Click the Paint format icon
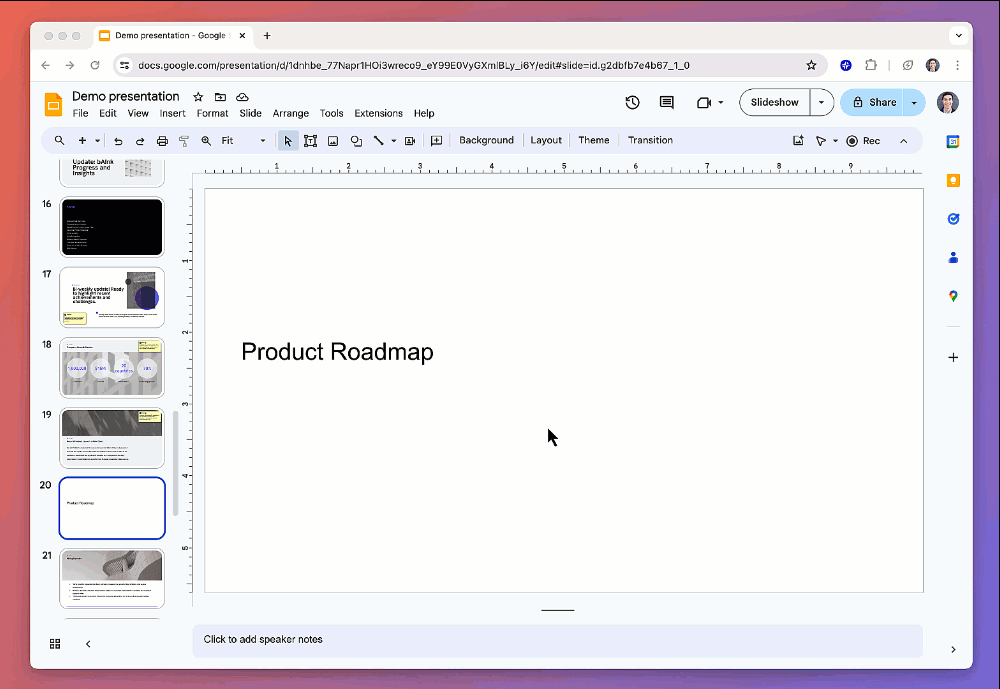 (x=183, y=140)
